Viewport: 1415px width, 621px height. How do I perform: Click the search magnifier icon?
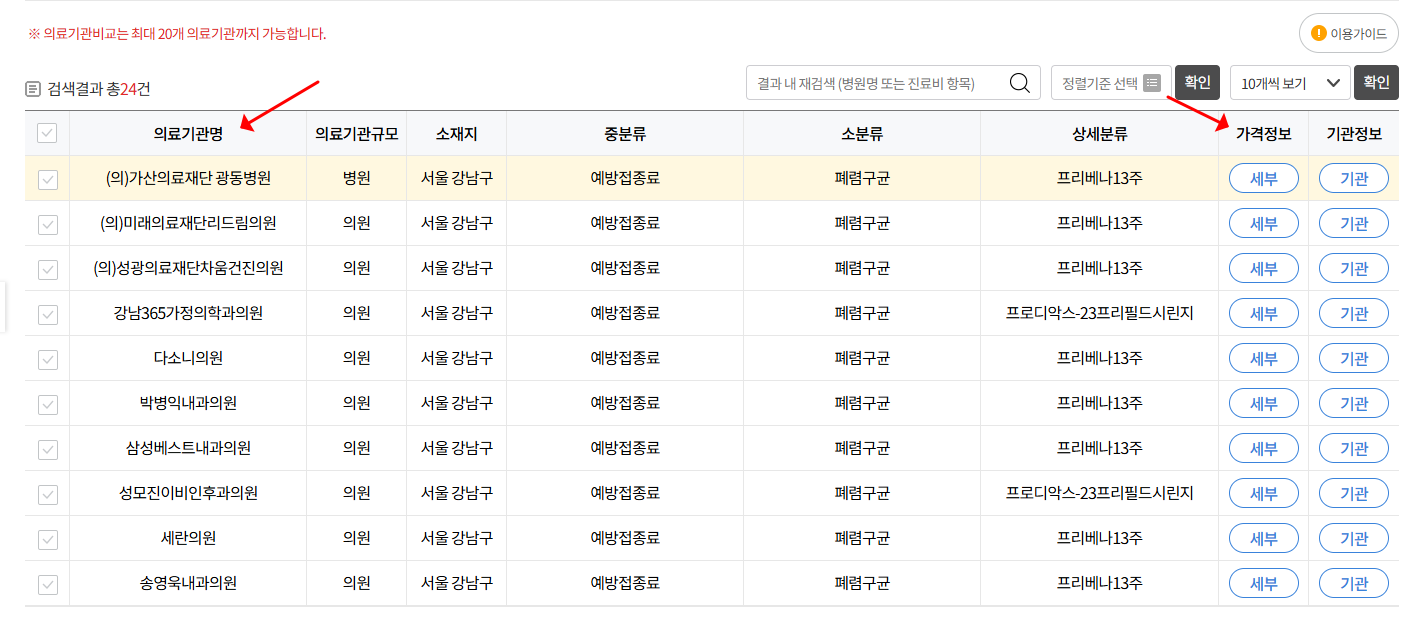(x=1019, y=83)
